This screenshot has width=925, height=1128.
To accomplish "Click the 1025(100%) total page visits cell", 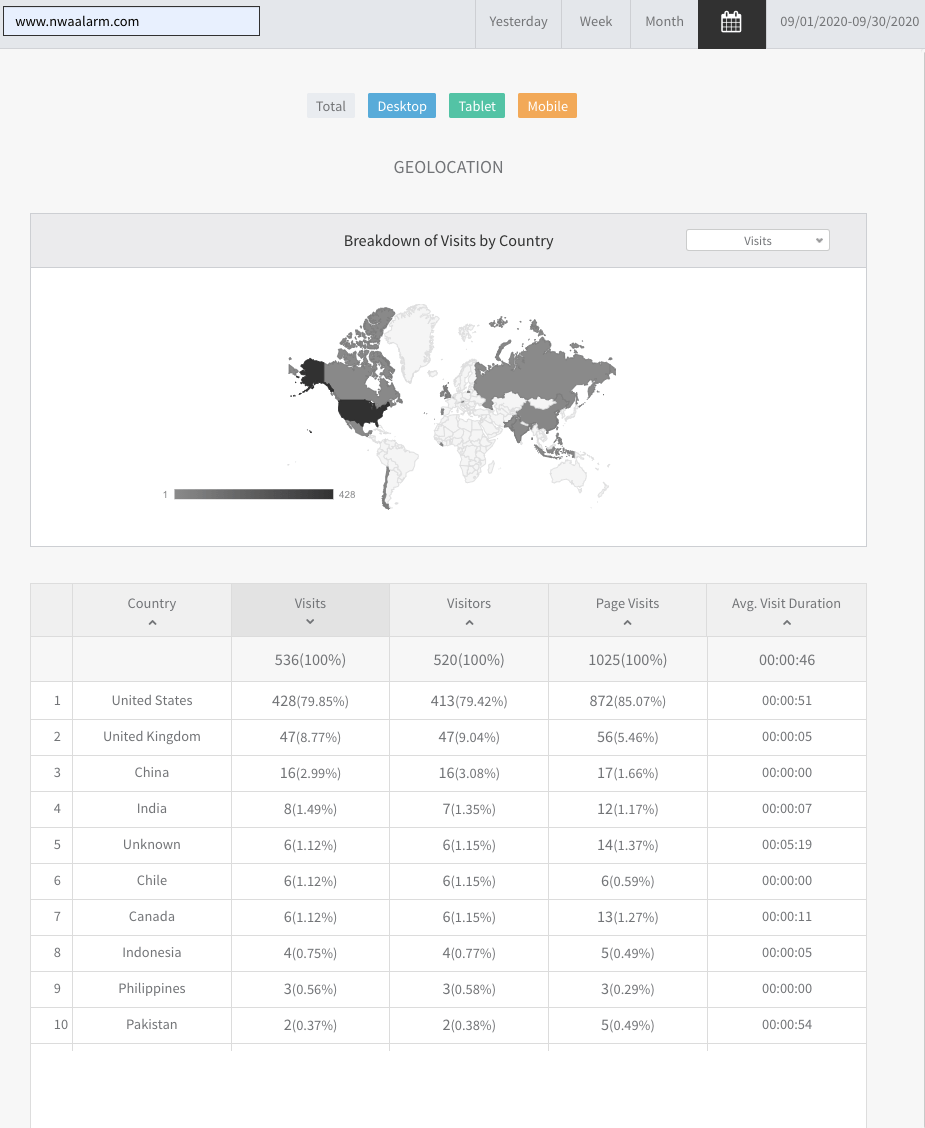I will click(627, 660).
